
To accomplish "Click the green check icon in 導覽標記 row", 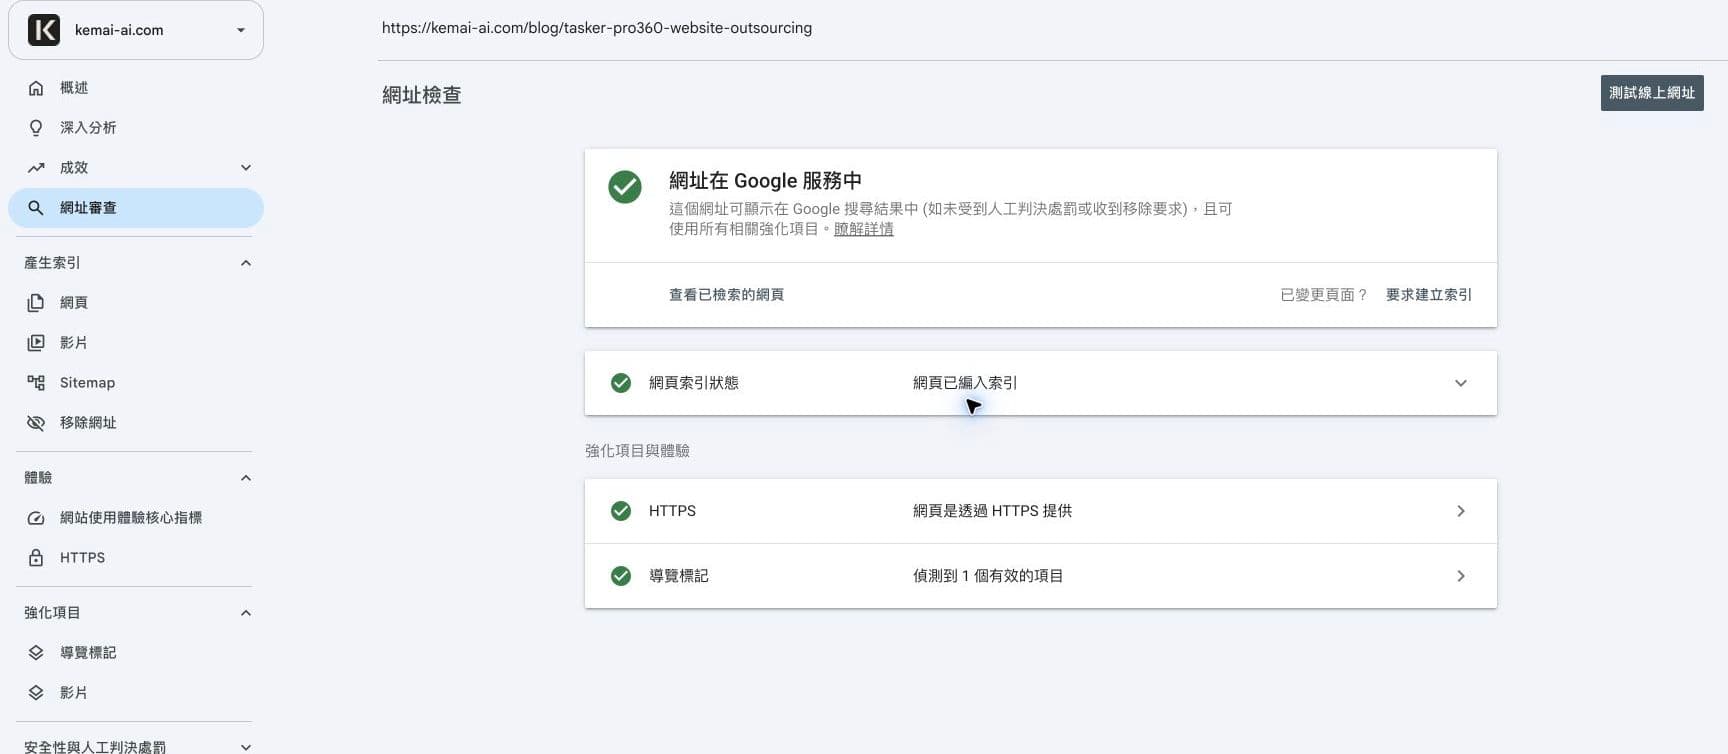I will pyautogui.click(x=621, y=576).
